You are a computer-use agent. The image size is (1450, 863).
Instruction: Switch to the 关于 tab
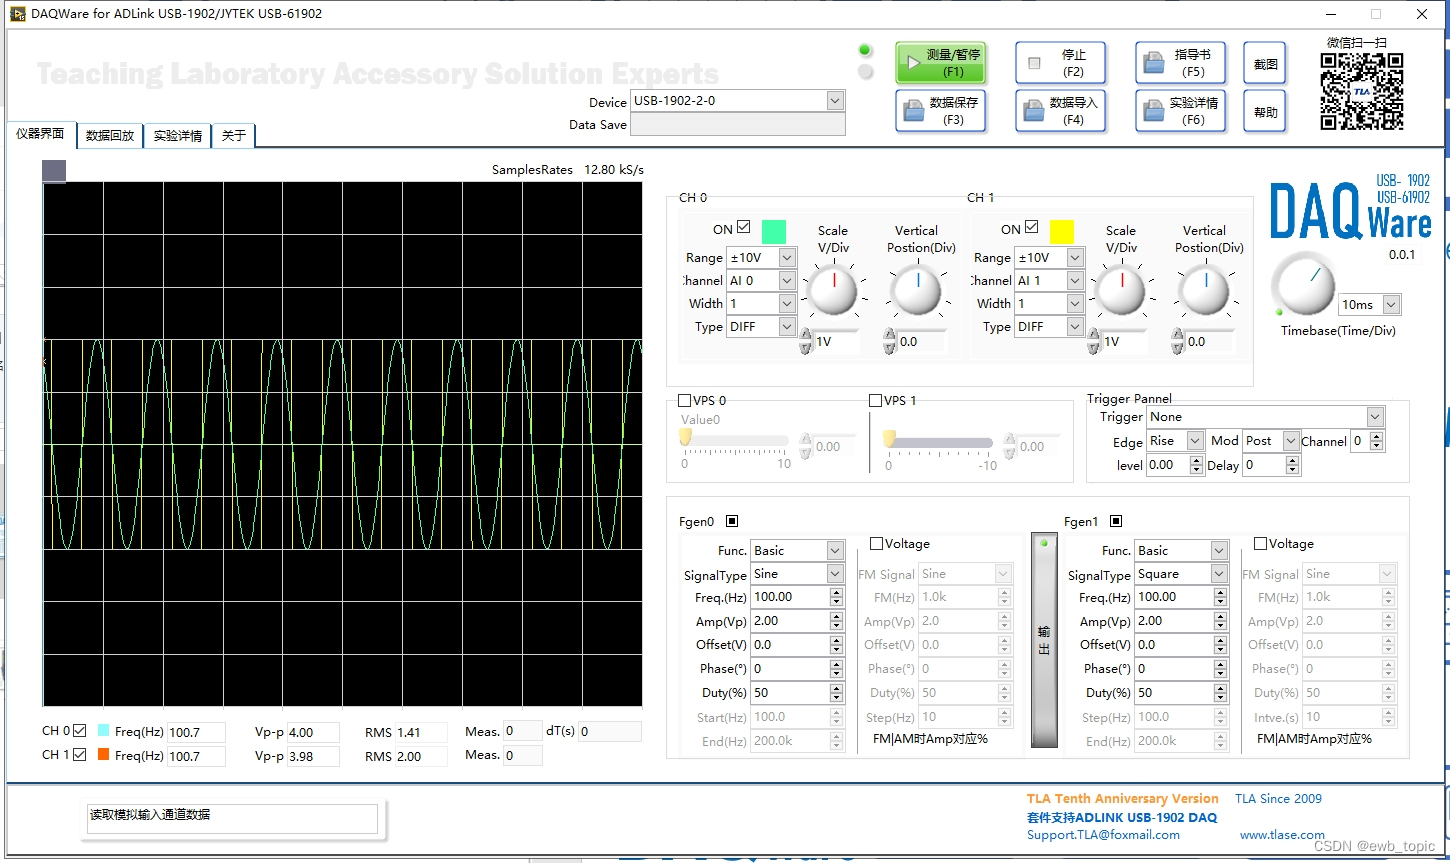click(234, 135)
